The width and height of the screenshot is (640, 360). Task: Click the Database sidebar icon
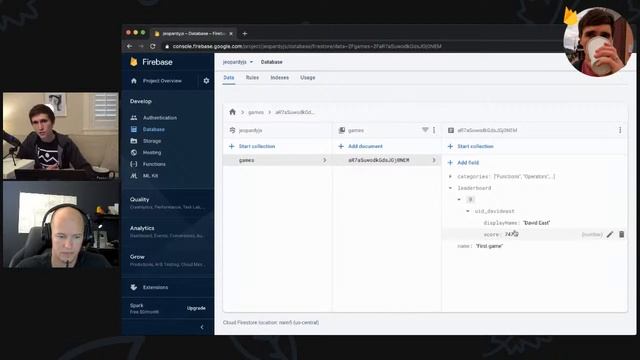(x=134, y=129)
